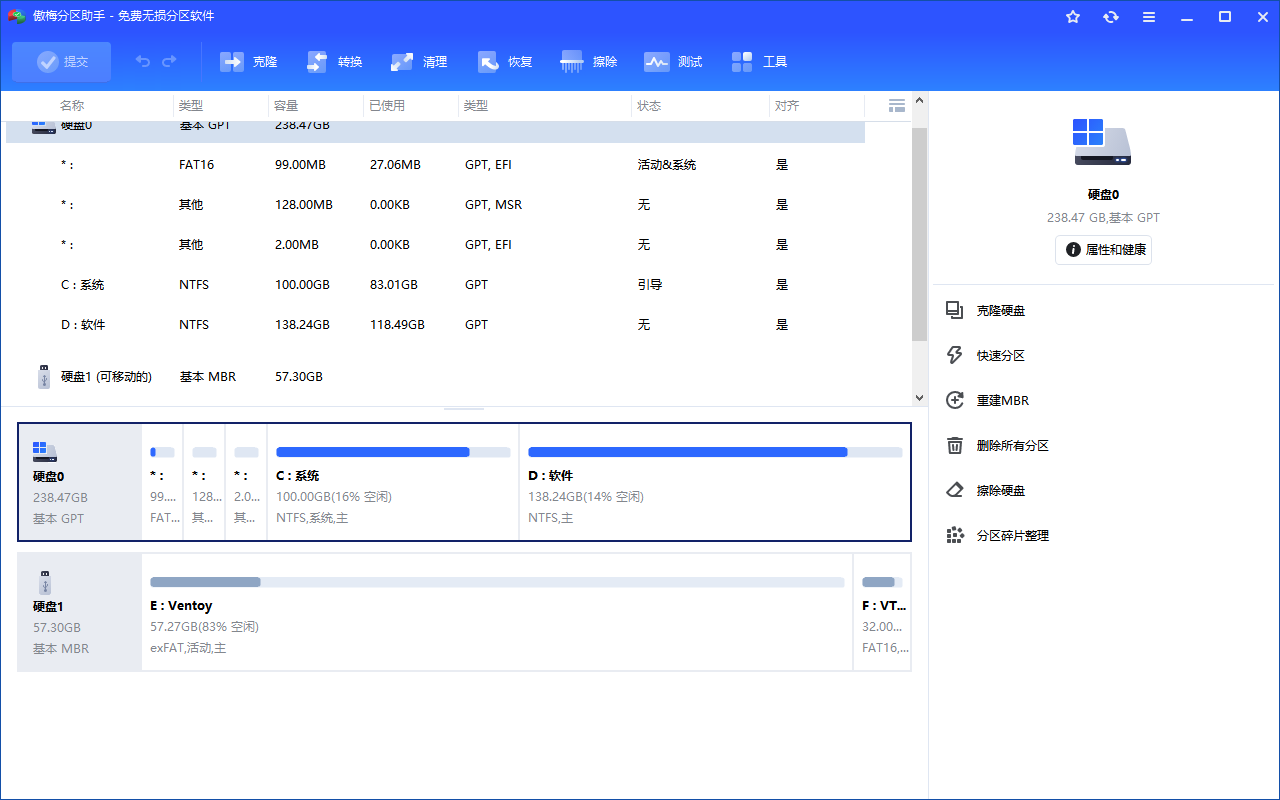
Task: Select Delete All Partitions (删除所有分区)
Action: [x=1012, y=446]
